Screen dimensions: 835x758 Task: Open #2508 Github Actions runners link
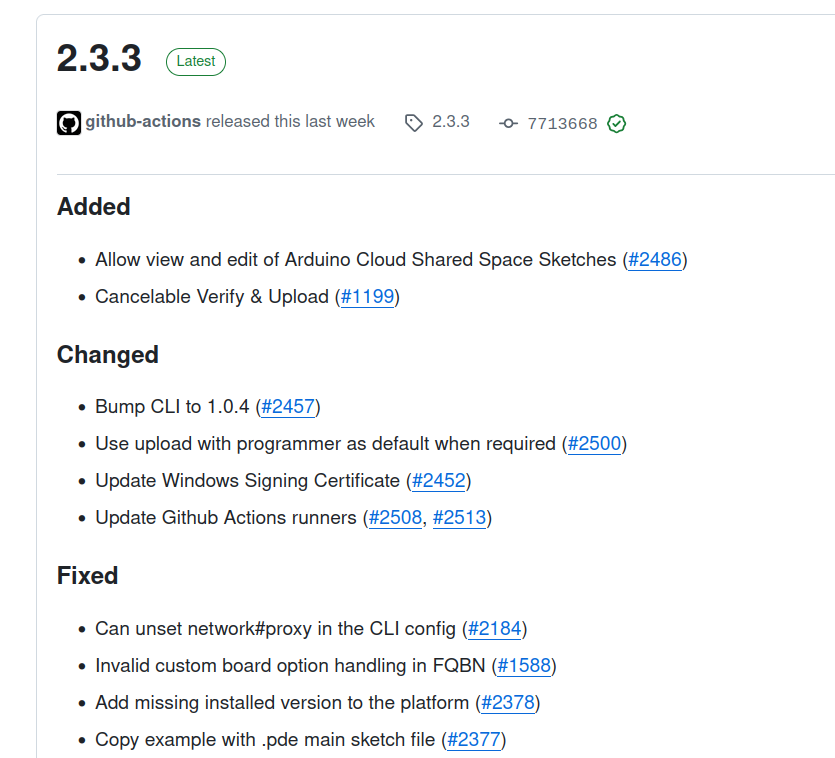[x=395, y=518]
